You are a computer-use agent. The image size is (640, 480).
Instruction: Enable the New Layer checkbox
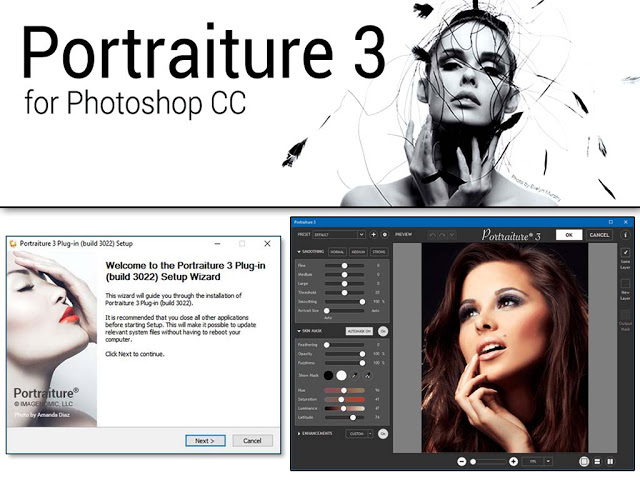625,284
